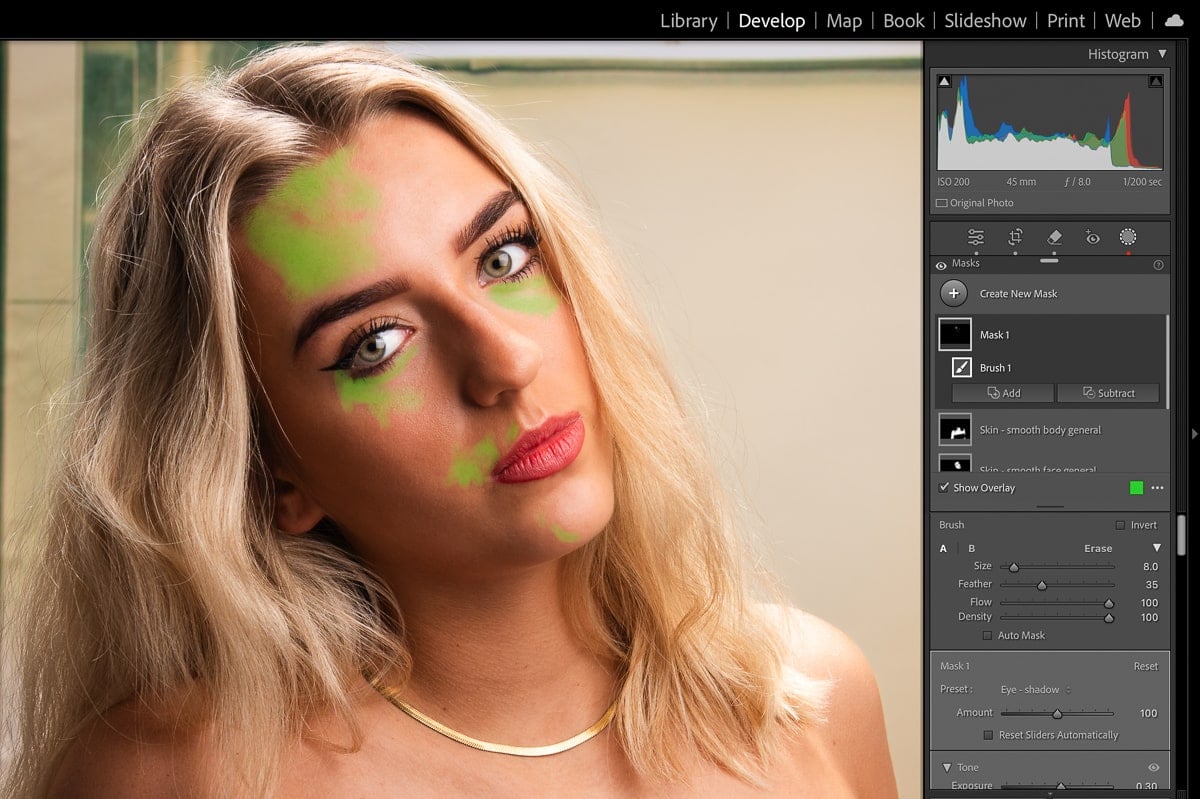The width and height of the screenshot is (1200, 799).
Task: Toggle shadow clipping indicator in histogram
Action: pos(944,81)
